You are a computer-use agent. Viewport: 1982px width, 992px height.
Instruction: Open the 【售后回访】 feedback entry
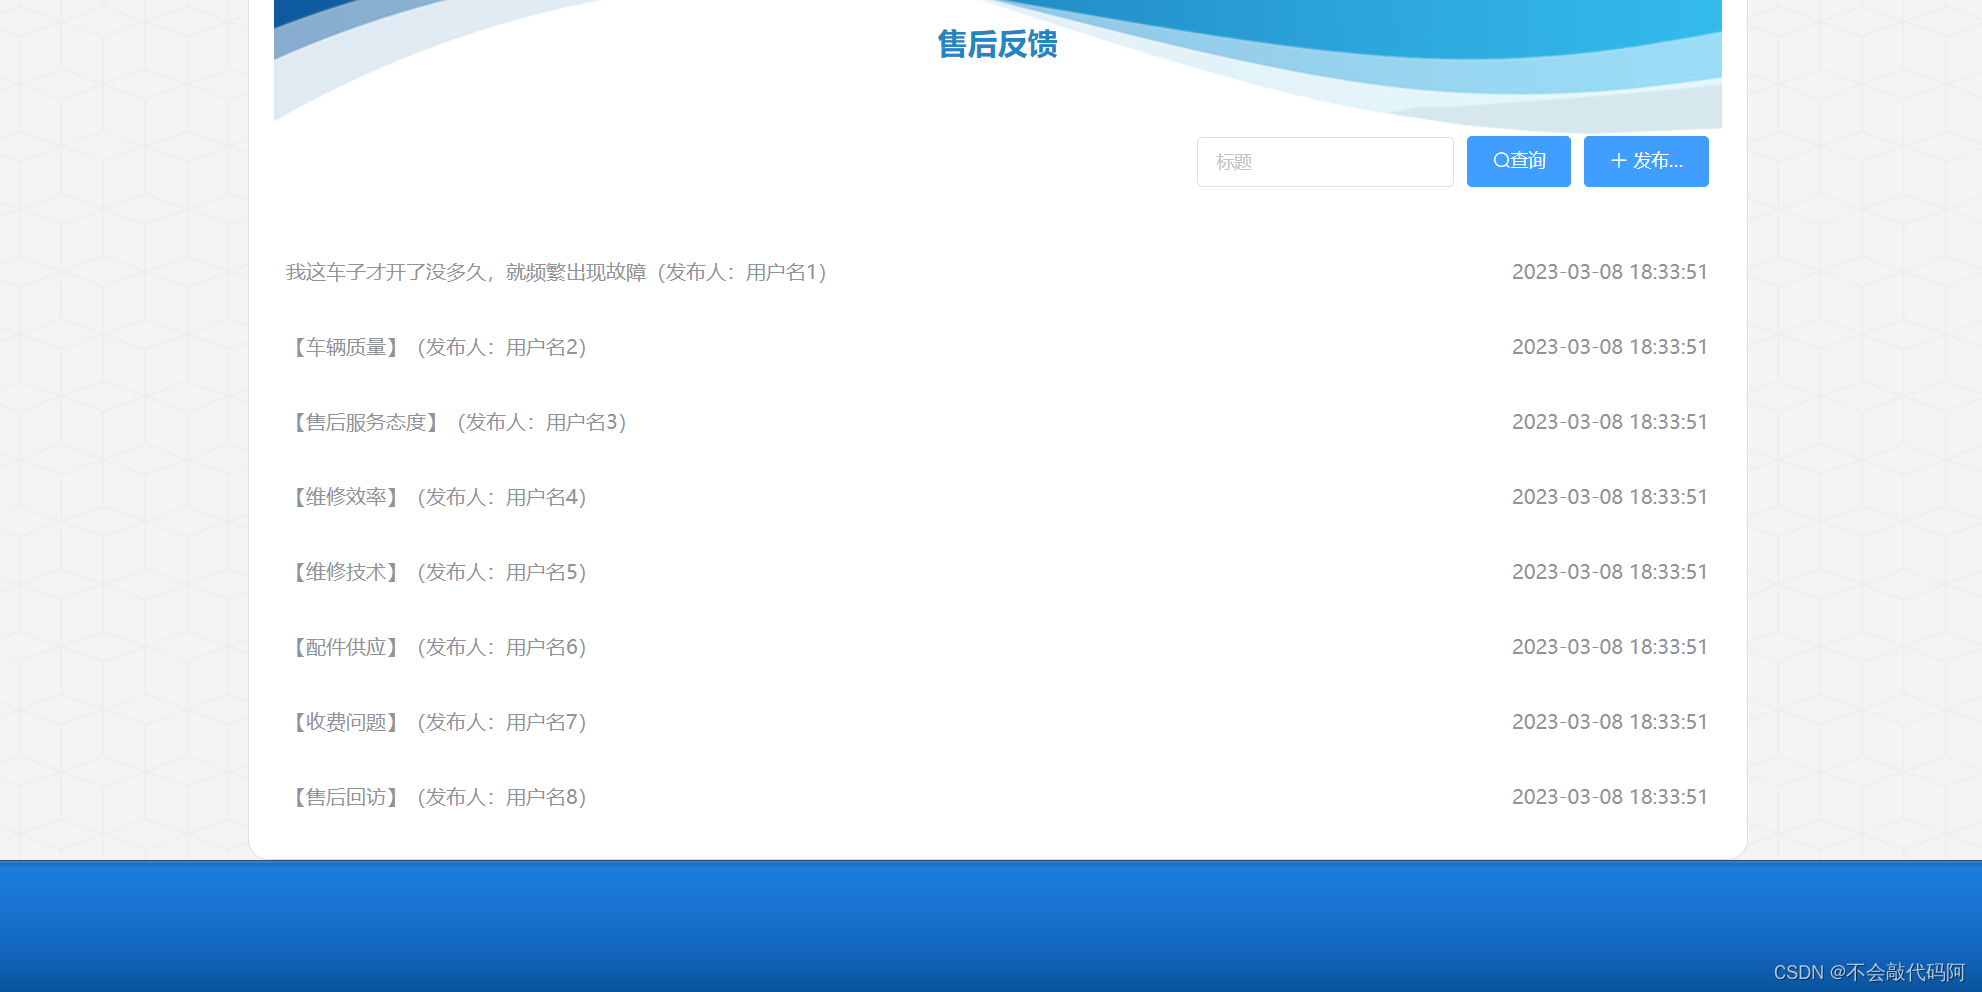(x=344, y=797)
